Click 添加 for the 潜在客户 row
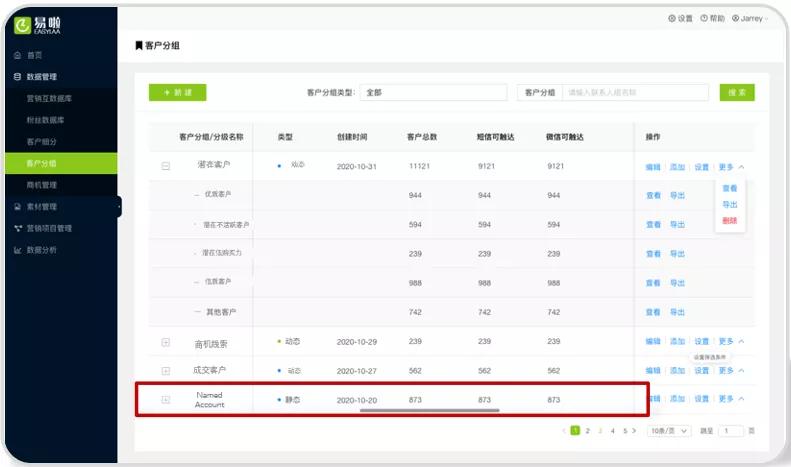 (677, 167)
